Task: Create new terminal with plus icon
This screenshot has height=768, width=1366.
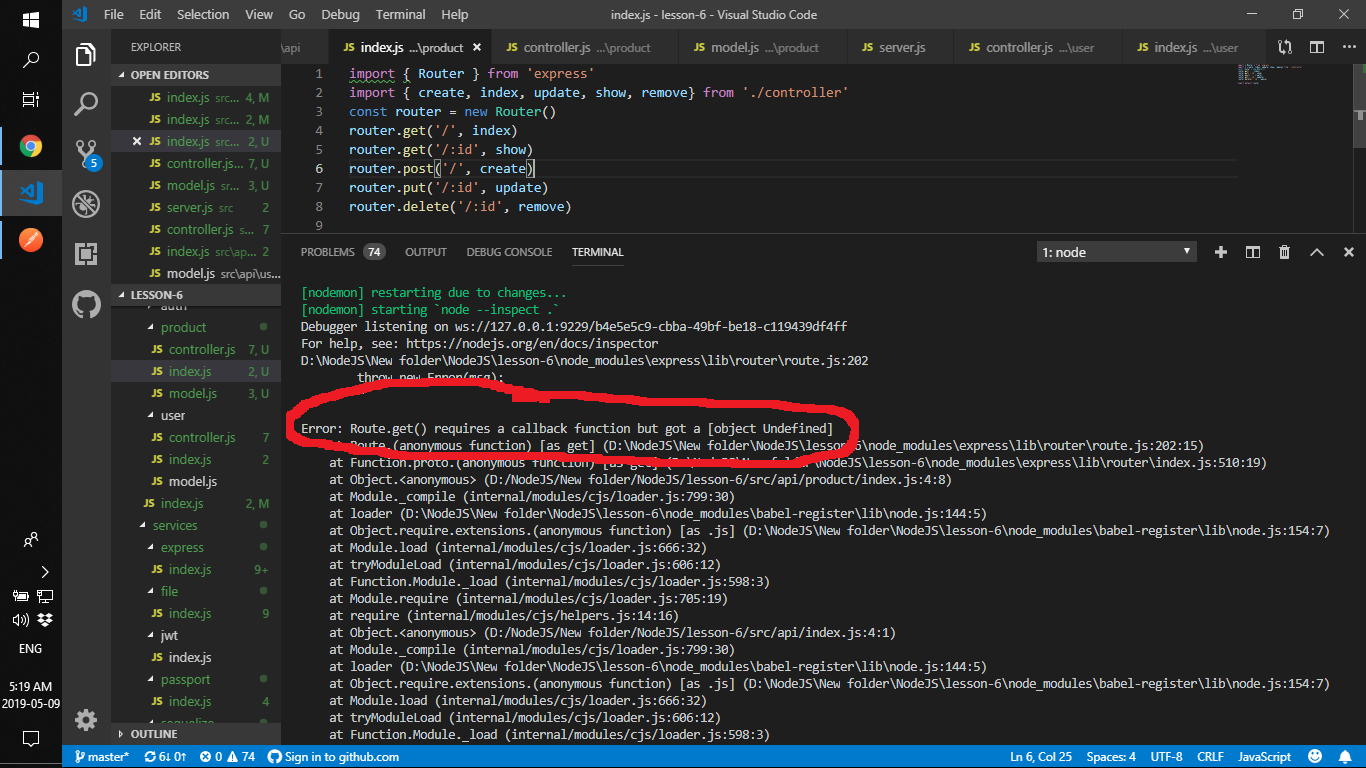Action: [1221, 253]
